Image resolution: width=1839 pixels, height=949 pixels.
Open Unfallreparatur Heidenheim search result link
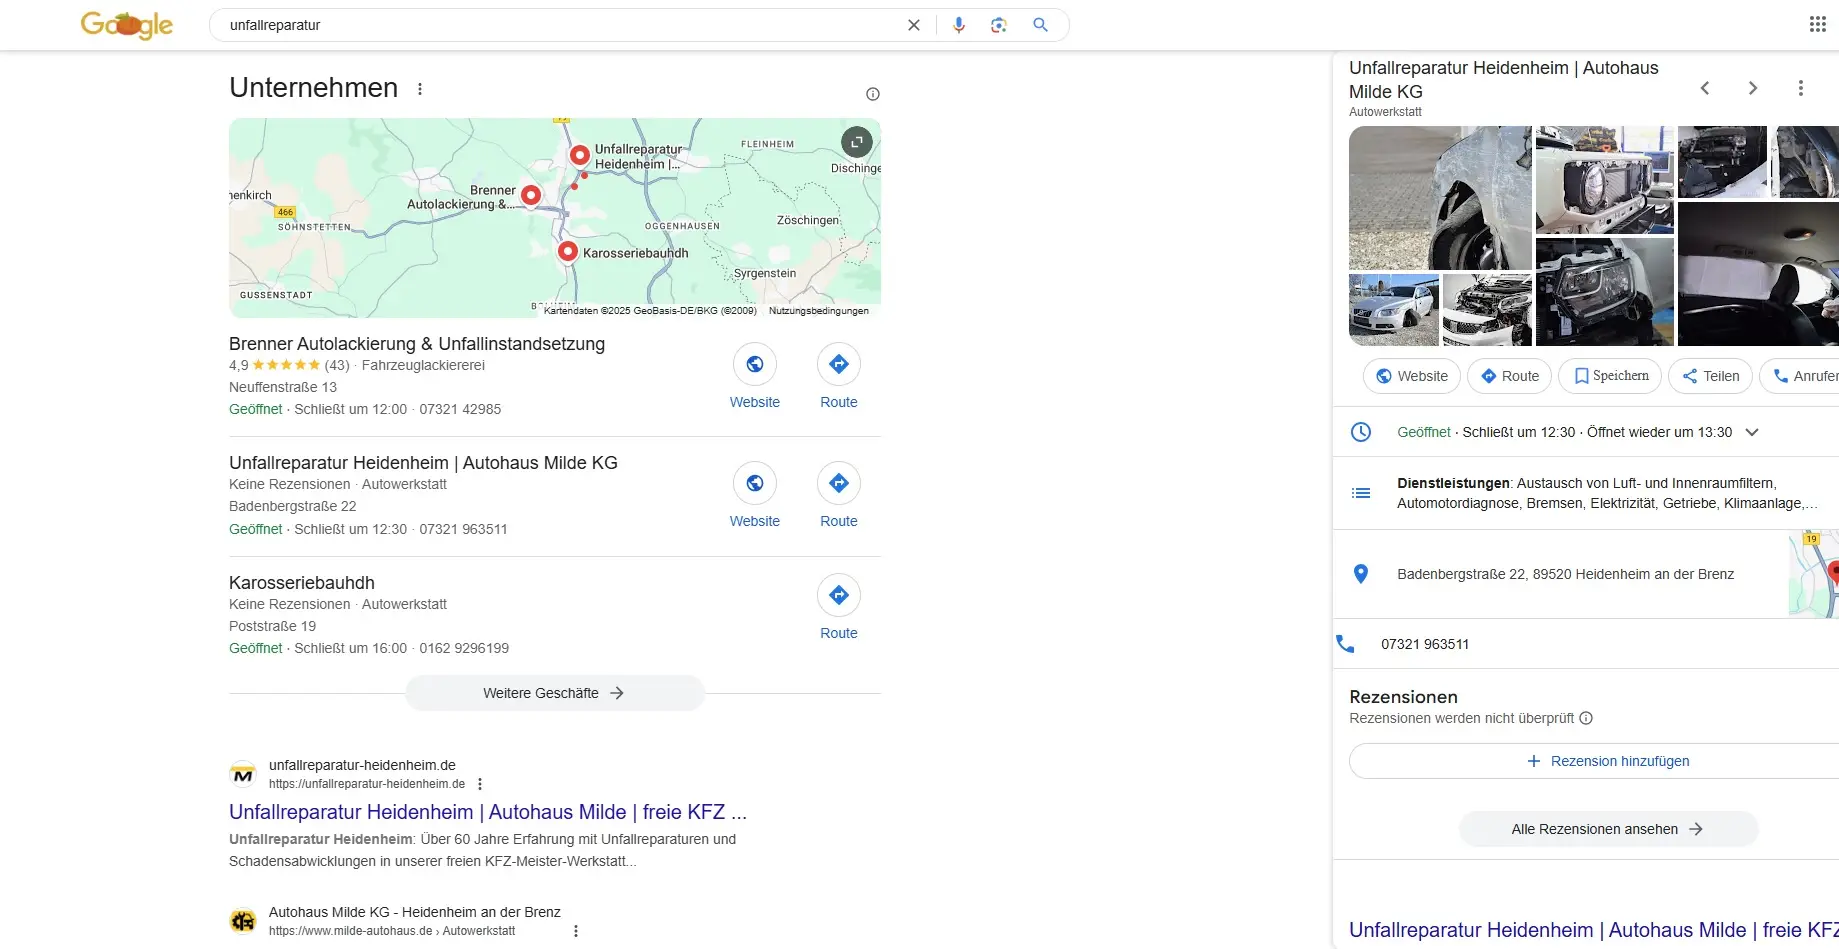[x=487, y=812]
